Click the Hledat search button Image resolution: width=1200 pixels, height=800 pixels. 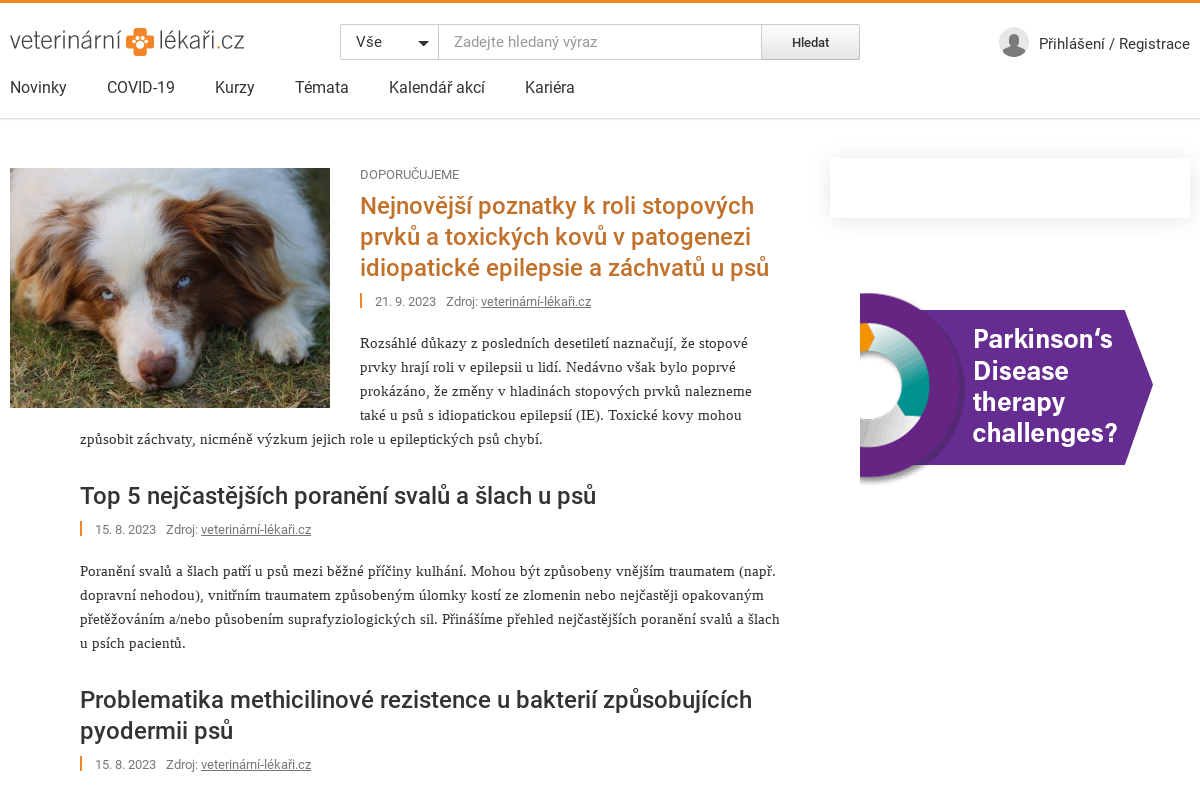point(810,42)
